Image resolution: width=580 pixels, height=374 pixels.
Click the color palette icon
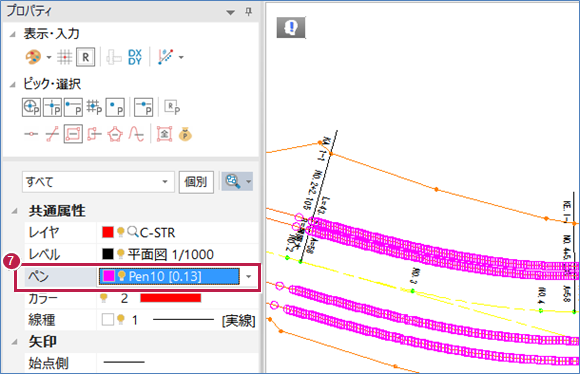tap(33, 57)
